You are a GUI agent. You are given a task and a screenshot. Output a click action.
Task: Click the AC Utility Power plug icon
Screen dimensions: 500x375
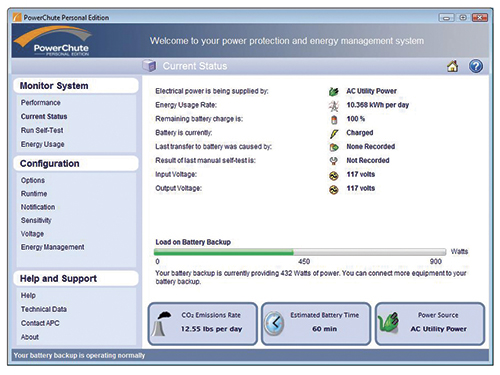(x=334, y=91)
